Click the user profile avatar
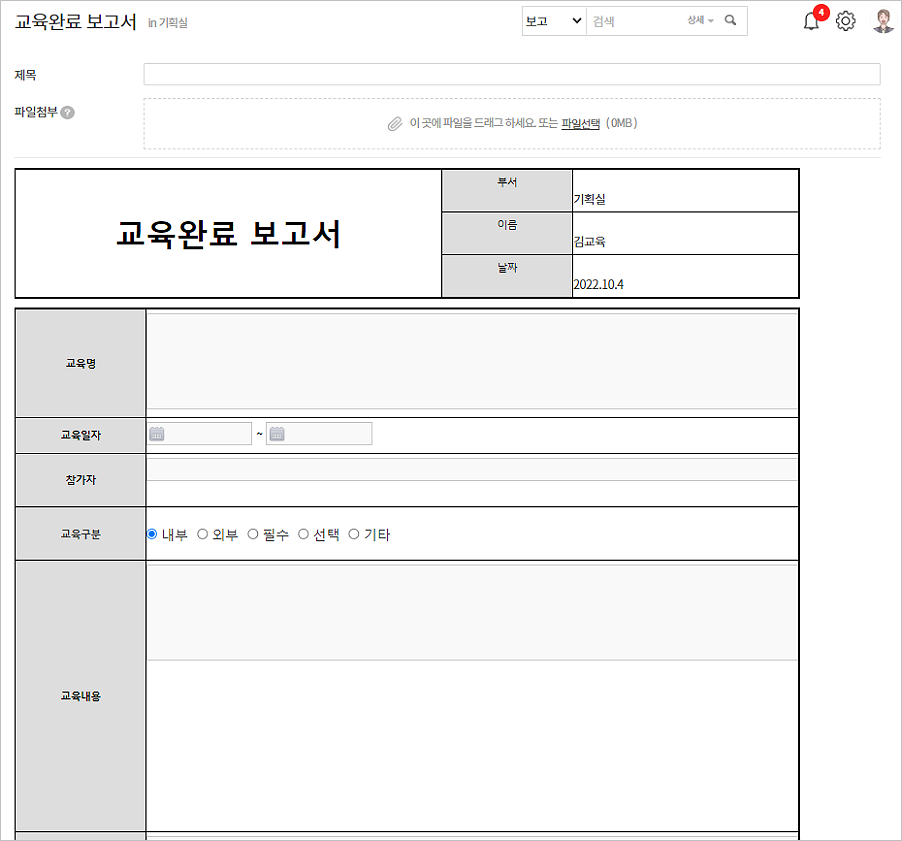Image resolution: width=902 pixels, height=841 pixels. point(883,21)
